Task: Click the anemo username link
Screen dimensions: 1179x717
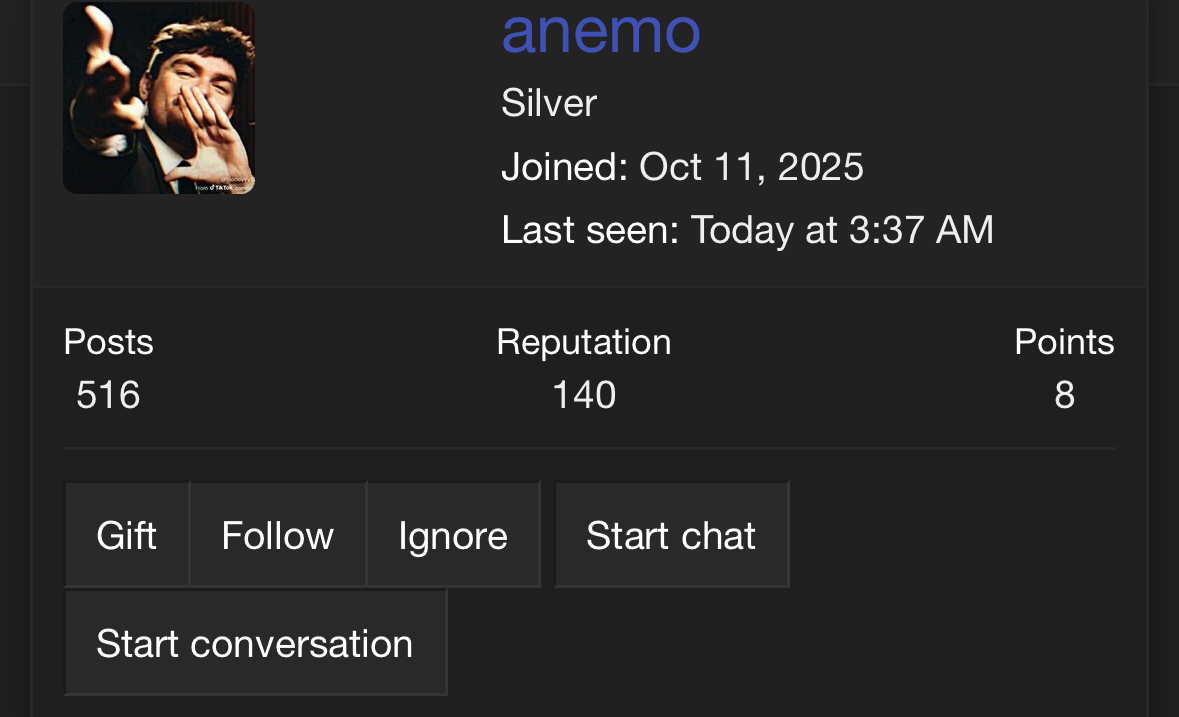Action: pyautogui.click(x=601, y=31)
